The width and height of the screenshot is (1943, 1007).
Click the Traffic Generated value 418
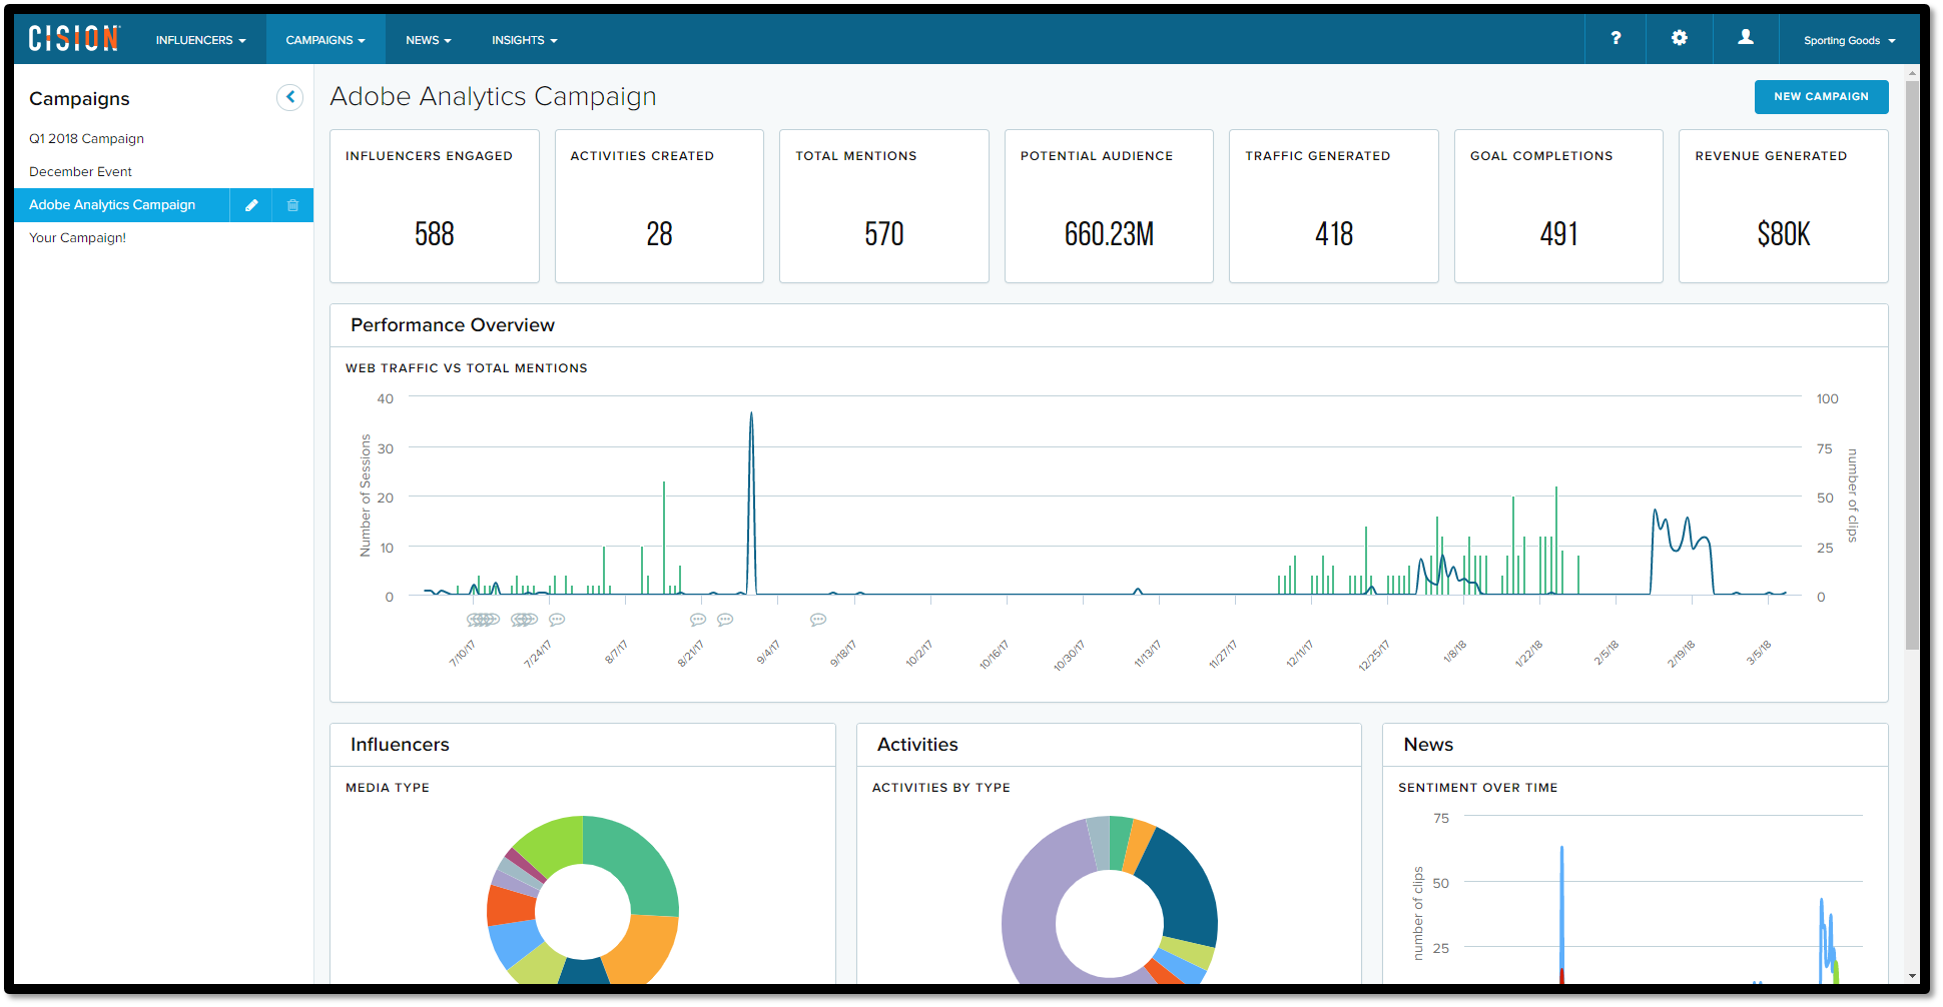pyautogui.click(x=1334, y=234)
